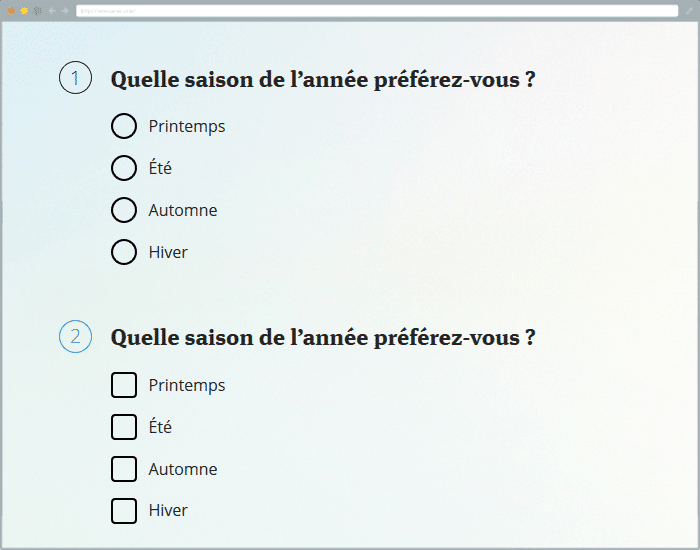Click the browser forward arrow
Screen dimensions: 700x550
[x=65, y=11]
